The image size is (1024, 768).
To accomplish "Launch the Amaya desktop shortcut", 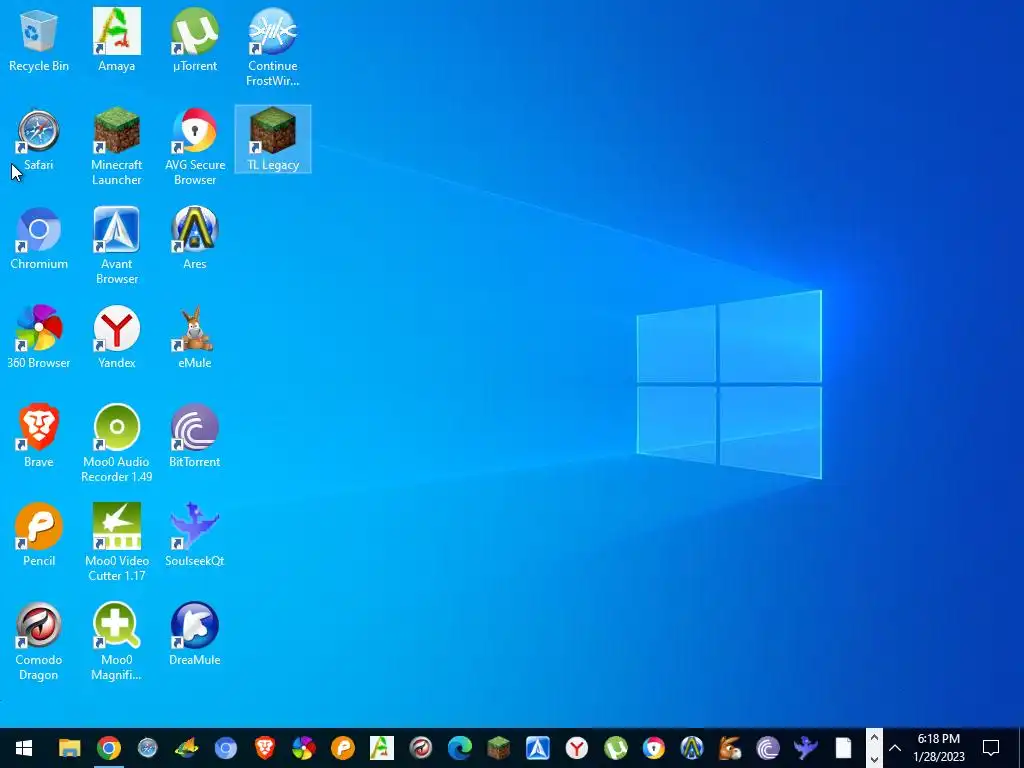I will (x=116, y=40).
